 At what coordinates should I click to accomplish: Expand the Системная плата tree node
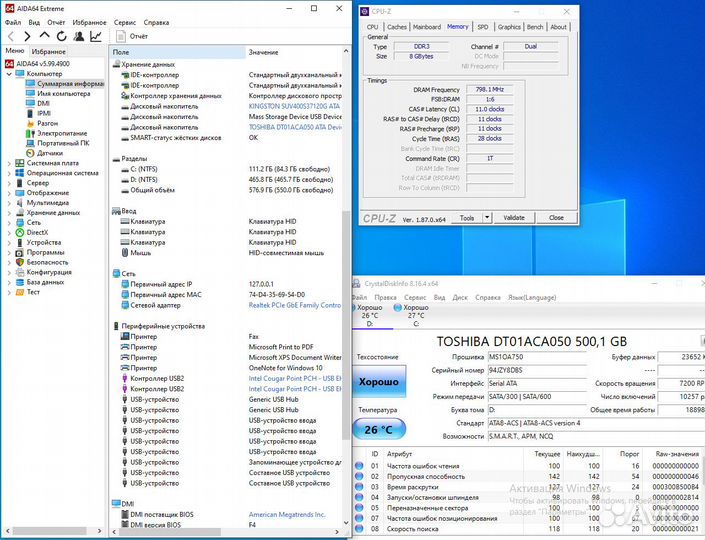[x=9, y=162]
